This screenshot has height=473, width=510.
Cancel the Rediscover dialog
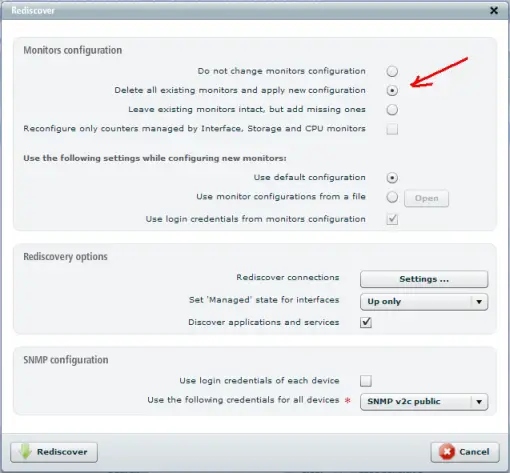coord(465,452)
